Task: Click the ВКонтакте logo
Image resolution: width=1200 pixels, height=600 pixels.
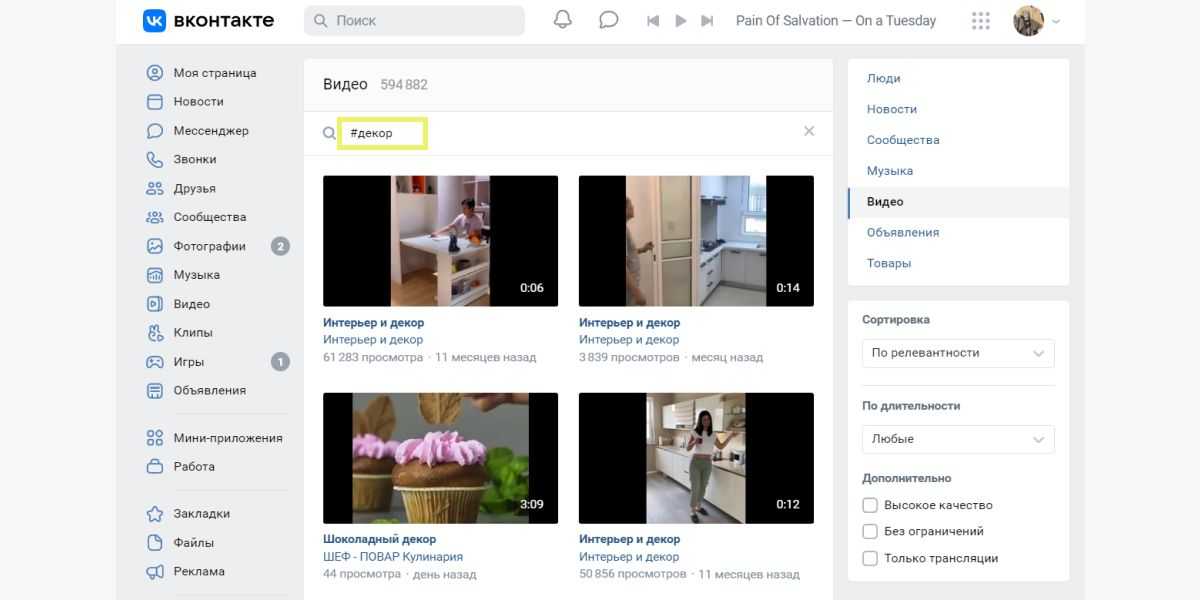Action: [x=208, y=21]
